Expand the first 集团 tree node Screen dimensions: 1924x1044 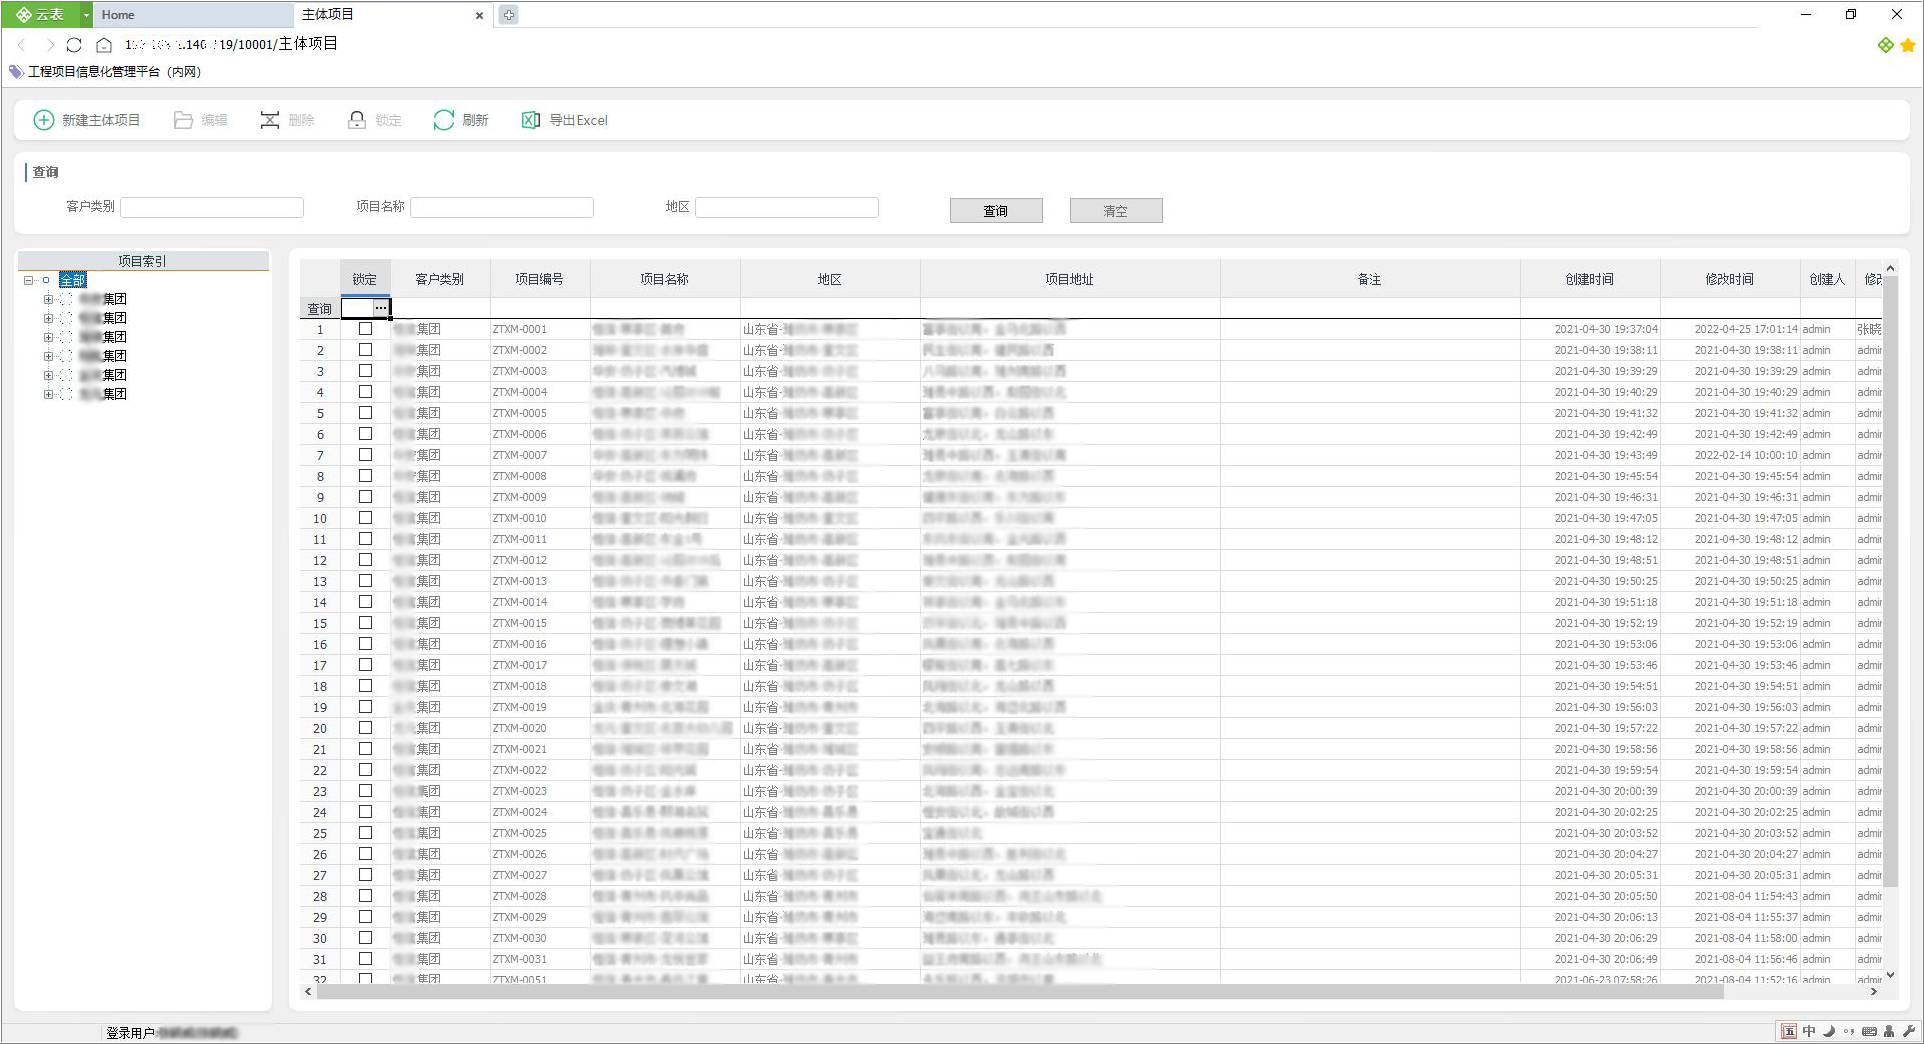[x=47, y=299]
